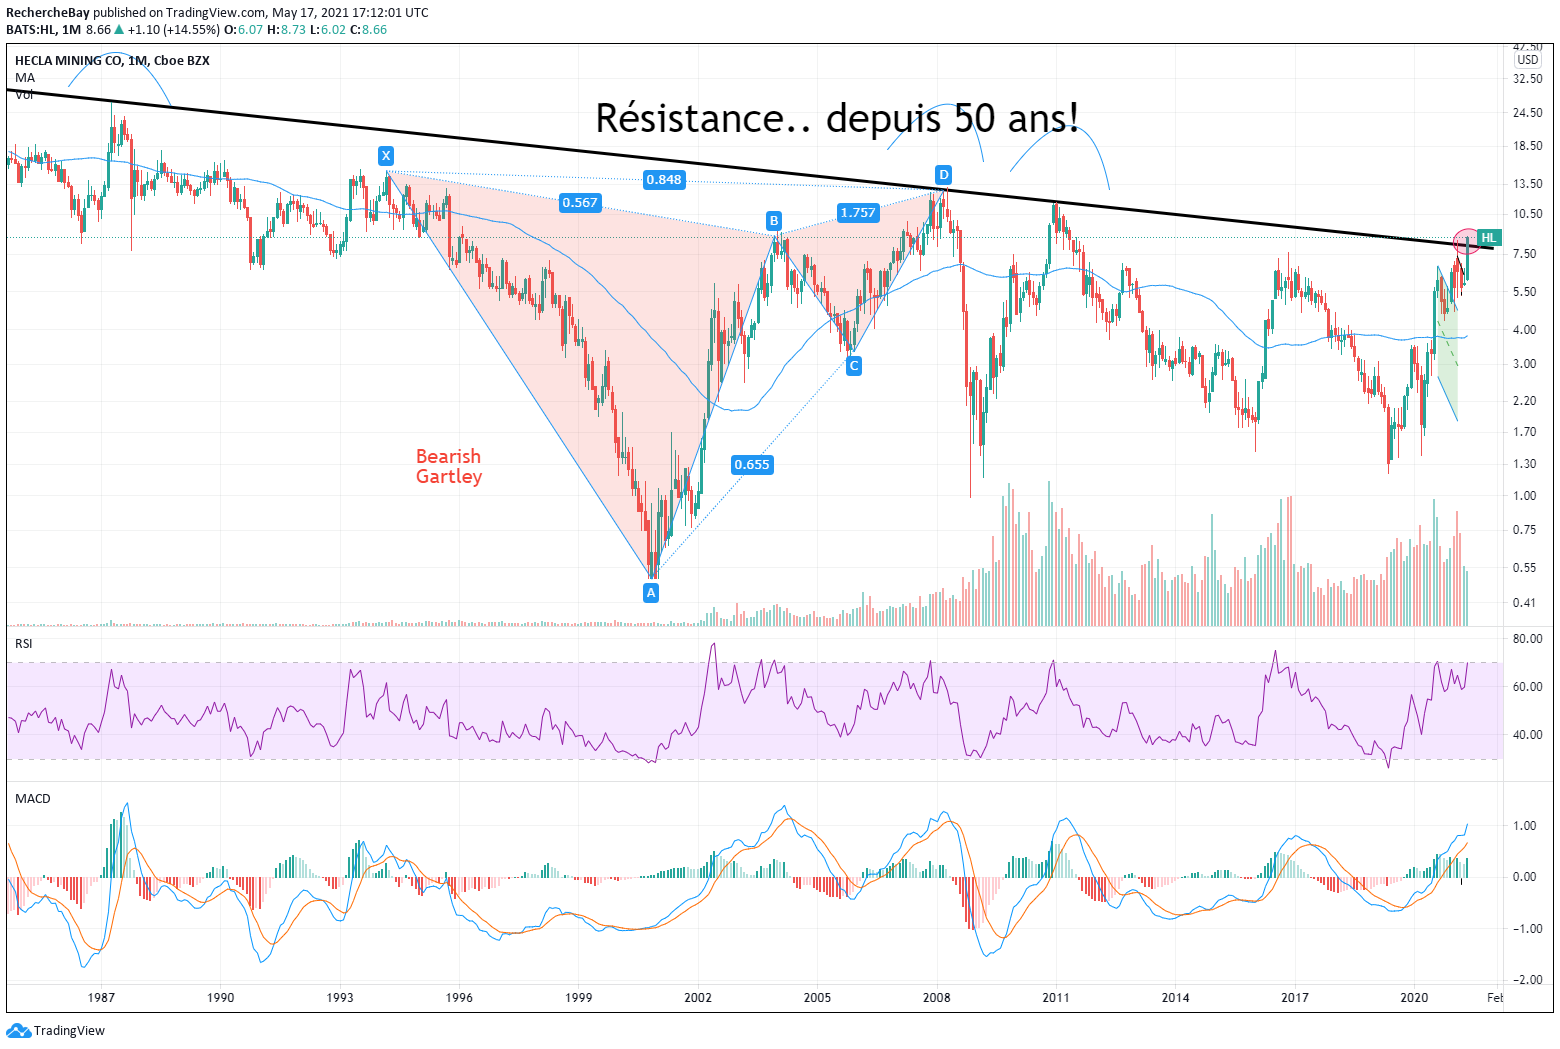Click the 2014 label on the time axis

click(1176, 998)
